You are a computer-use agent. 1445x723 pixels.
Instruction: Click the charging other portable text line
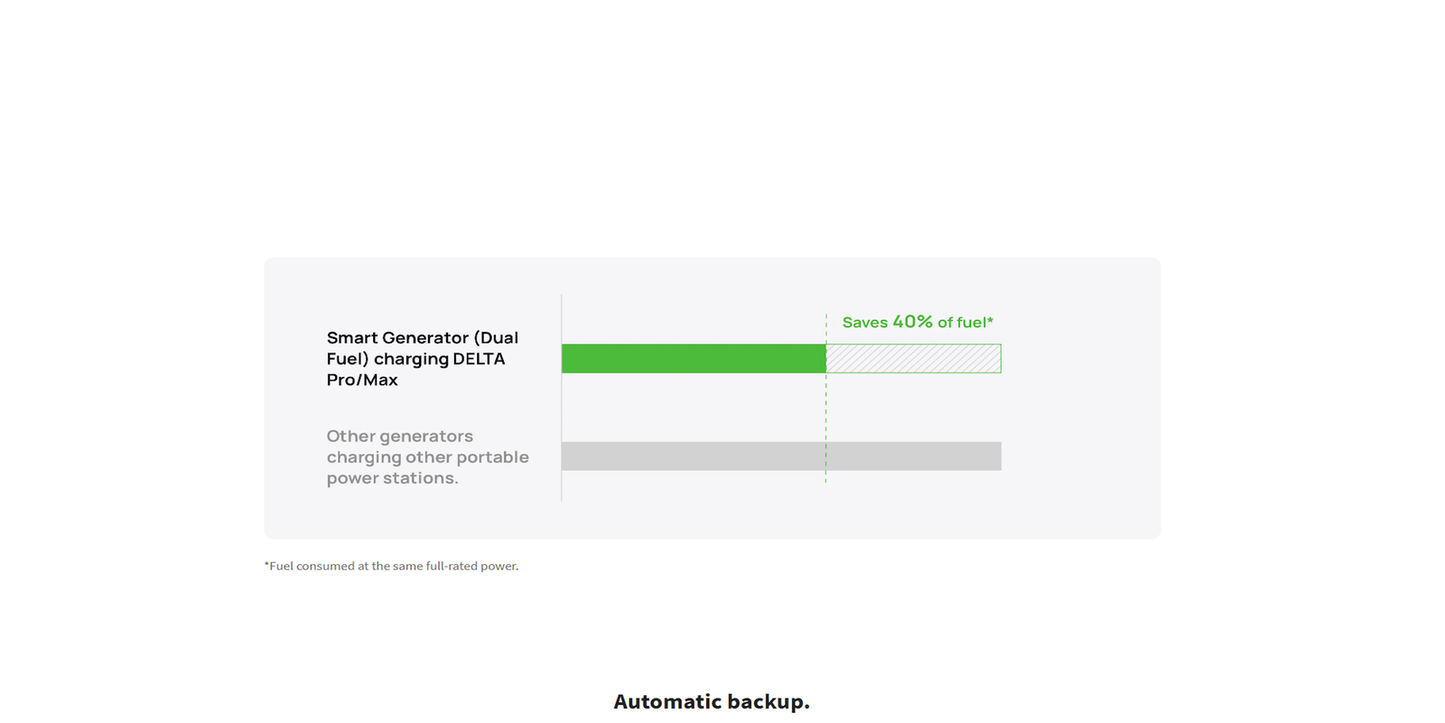[x=427, y=457]
